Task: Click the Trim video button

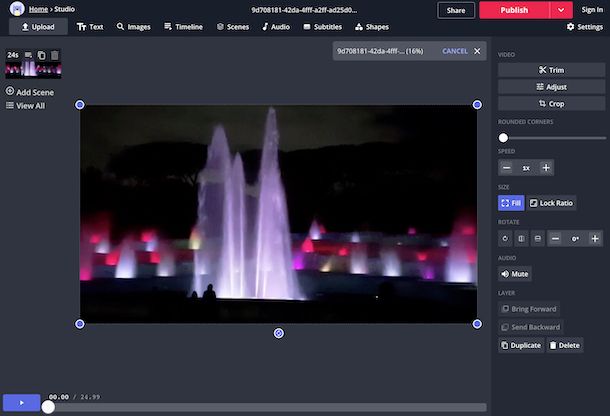Action: tap(551, 70)
